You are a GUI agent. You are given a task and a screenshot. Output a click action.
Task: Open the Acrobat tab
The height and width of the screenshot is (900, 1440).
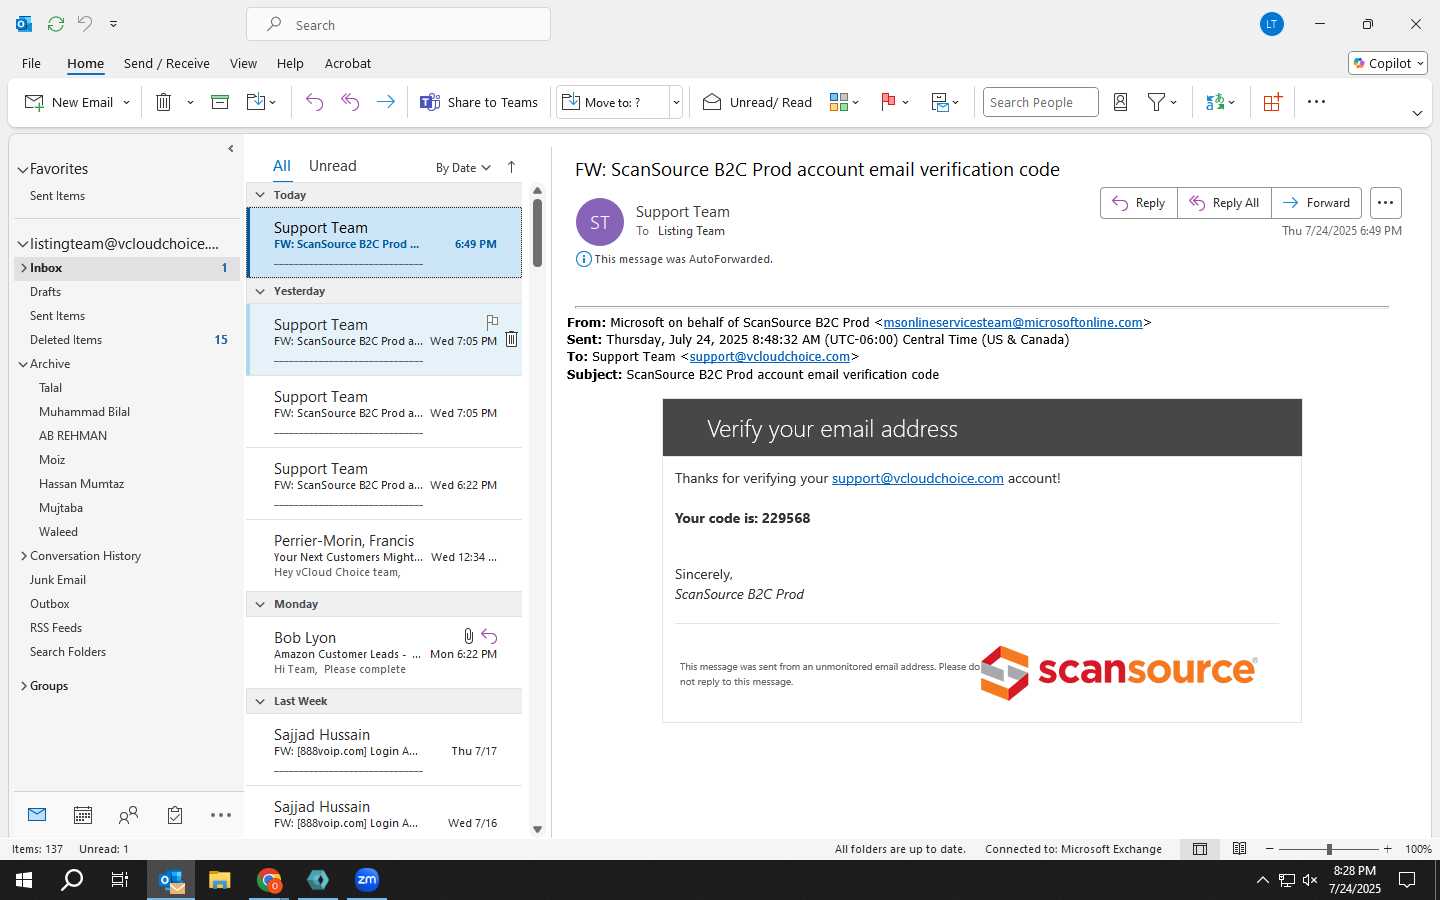pos(348,63)
